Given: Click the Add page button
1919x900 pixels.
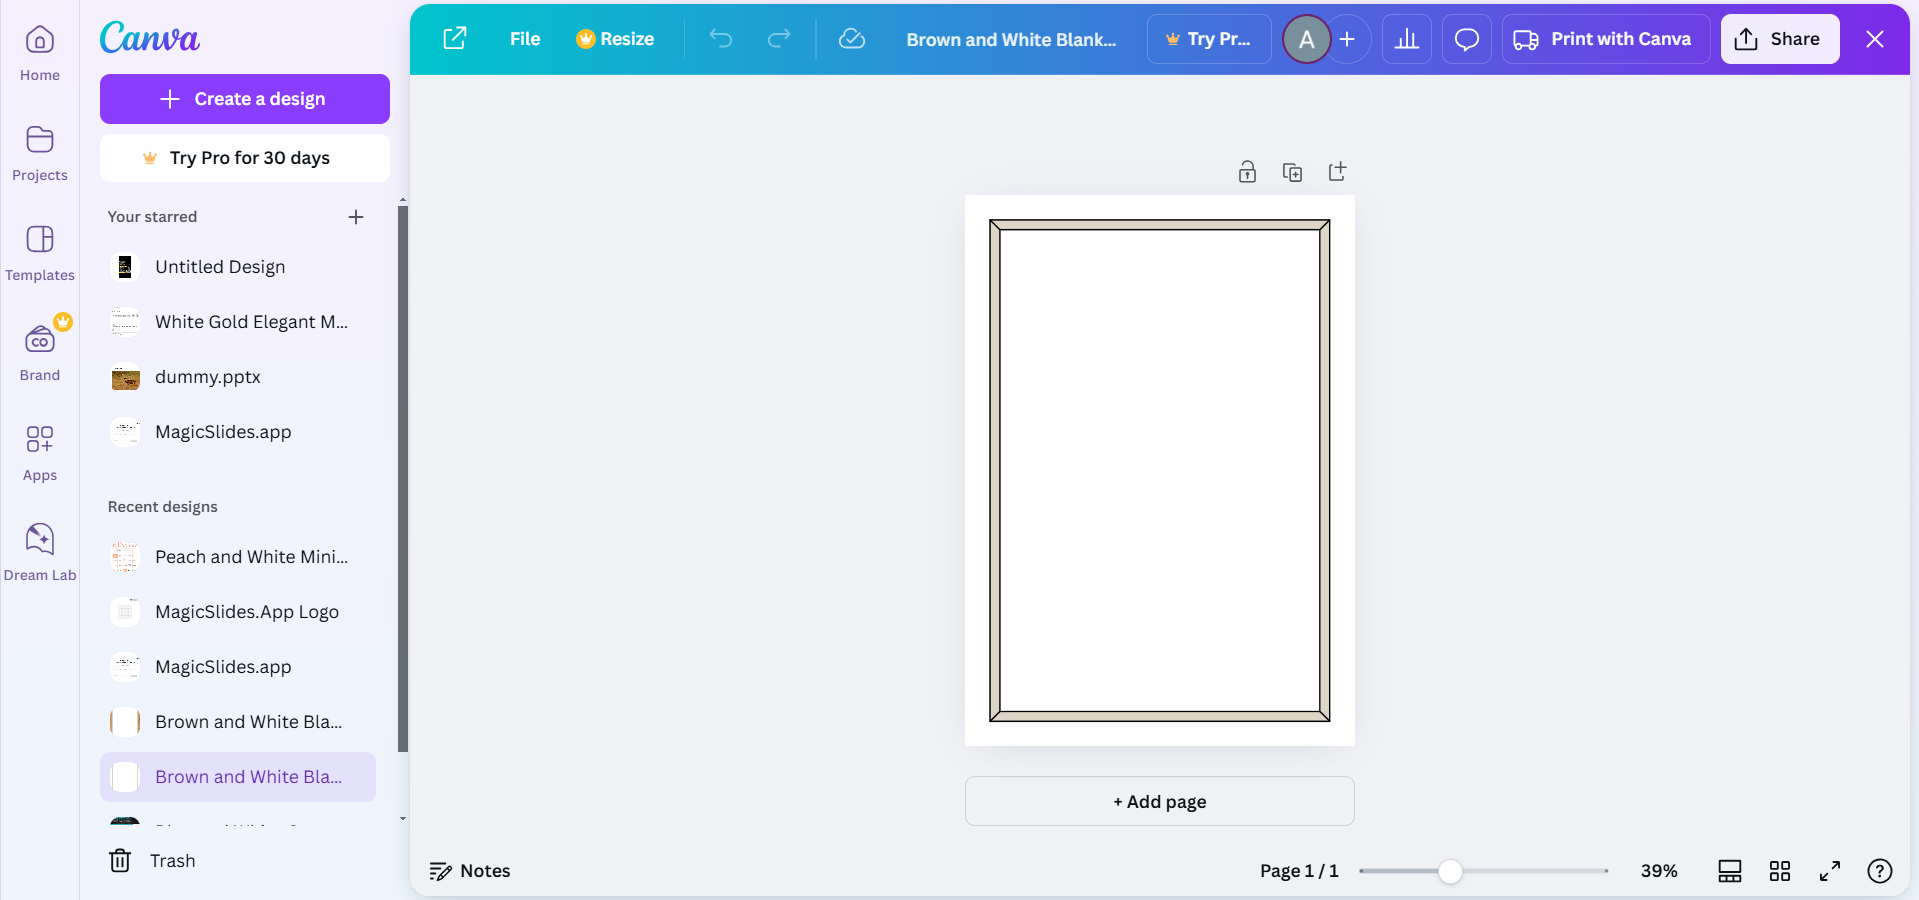Looking at the screenshot, I should tap(1160, 801).
